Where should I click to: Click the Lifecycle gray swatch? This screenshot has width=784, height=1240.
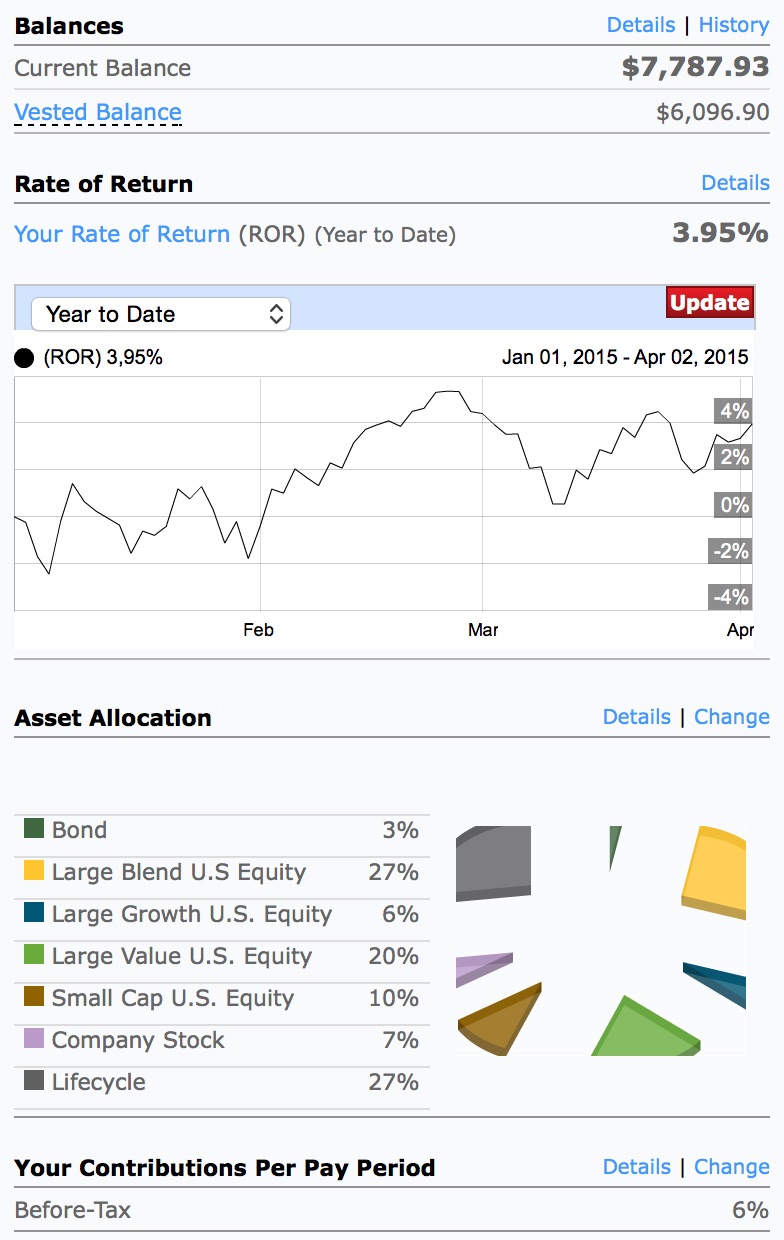(x=34, y=1081)
